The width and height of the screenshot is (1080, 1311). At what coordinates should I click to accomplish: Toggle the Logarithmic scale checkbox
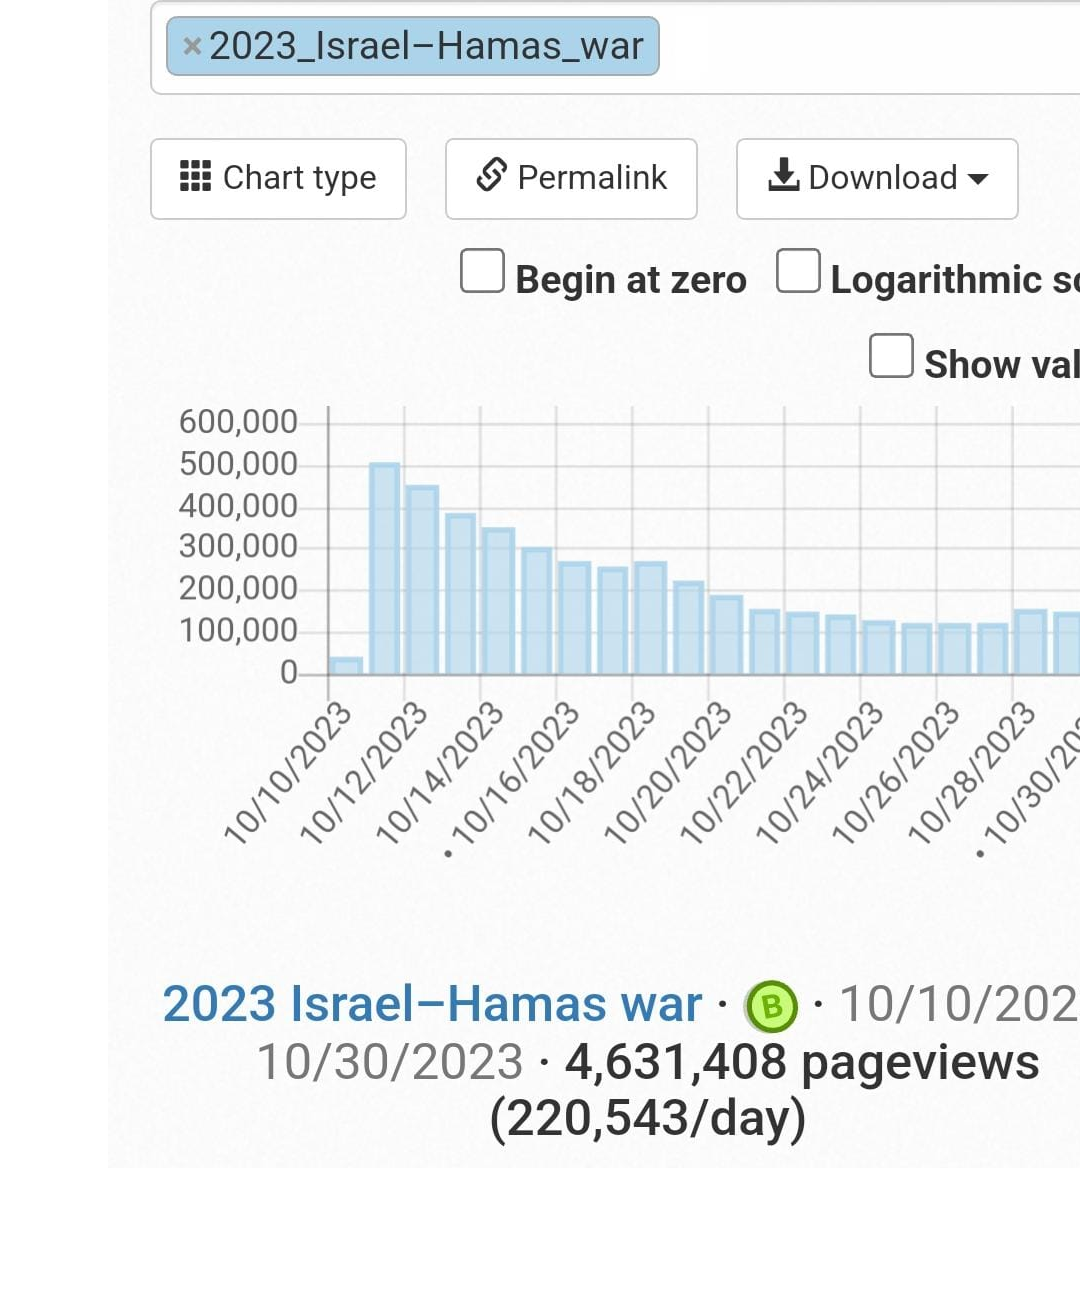[798, 271]
